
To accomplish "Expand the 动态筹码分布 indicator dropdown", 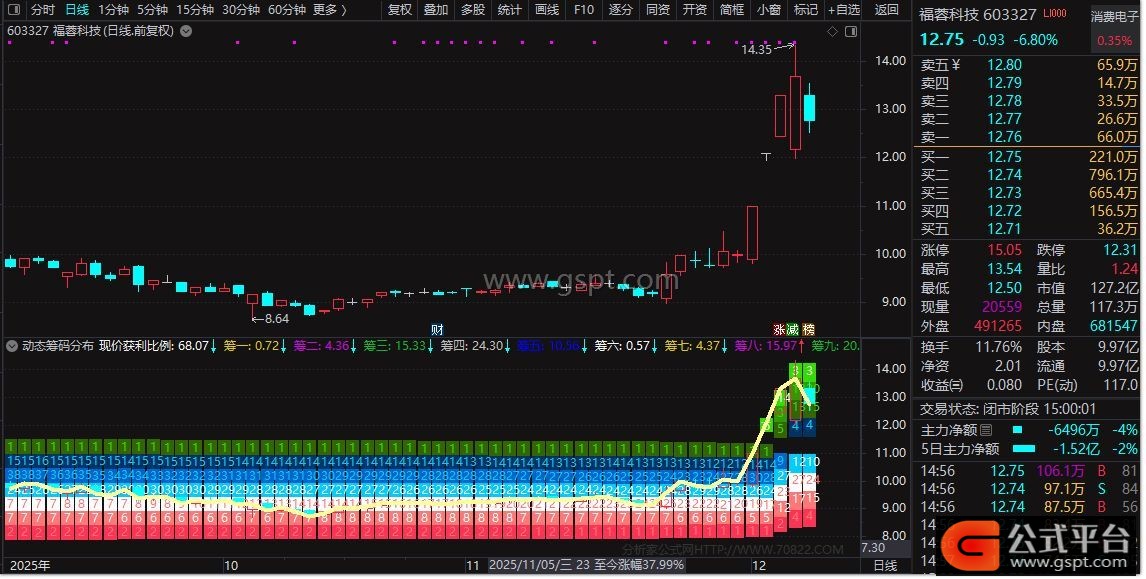I will (12, 347).
